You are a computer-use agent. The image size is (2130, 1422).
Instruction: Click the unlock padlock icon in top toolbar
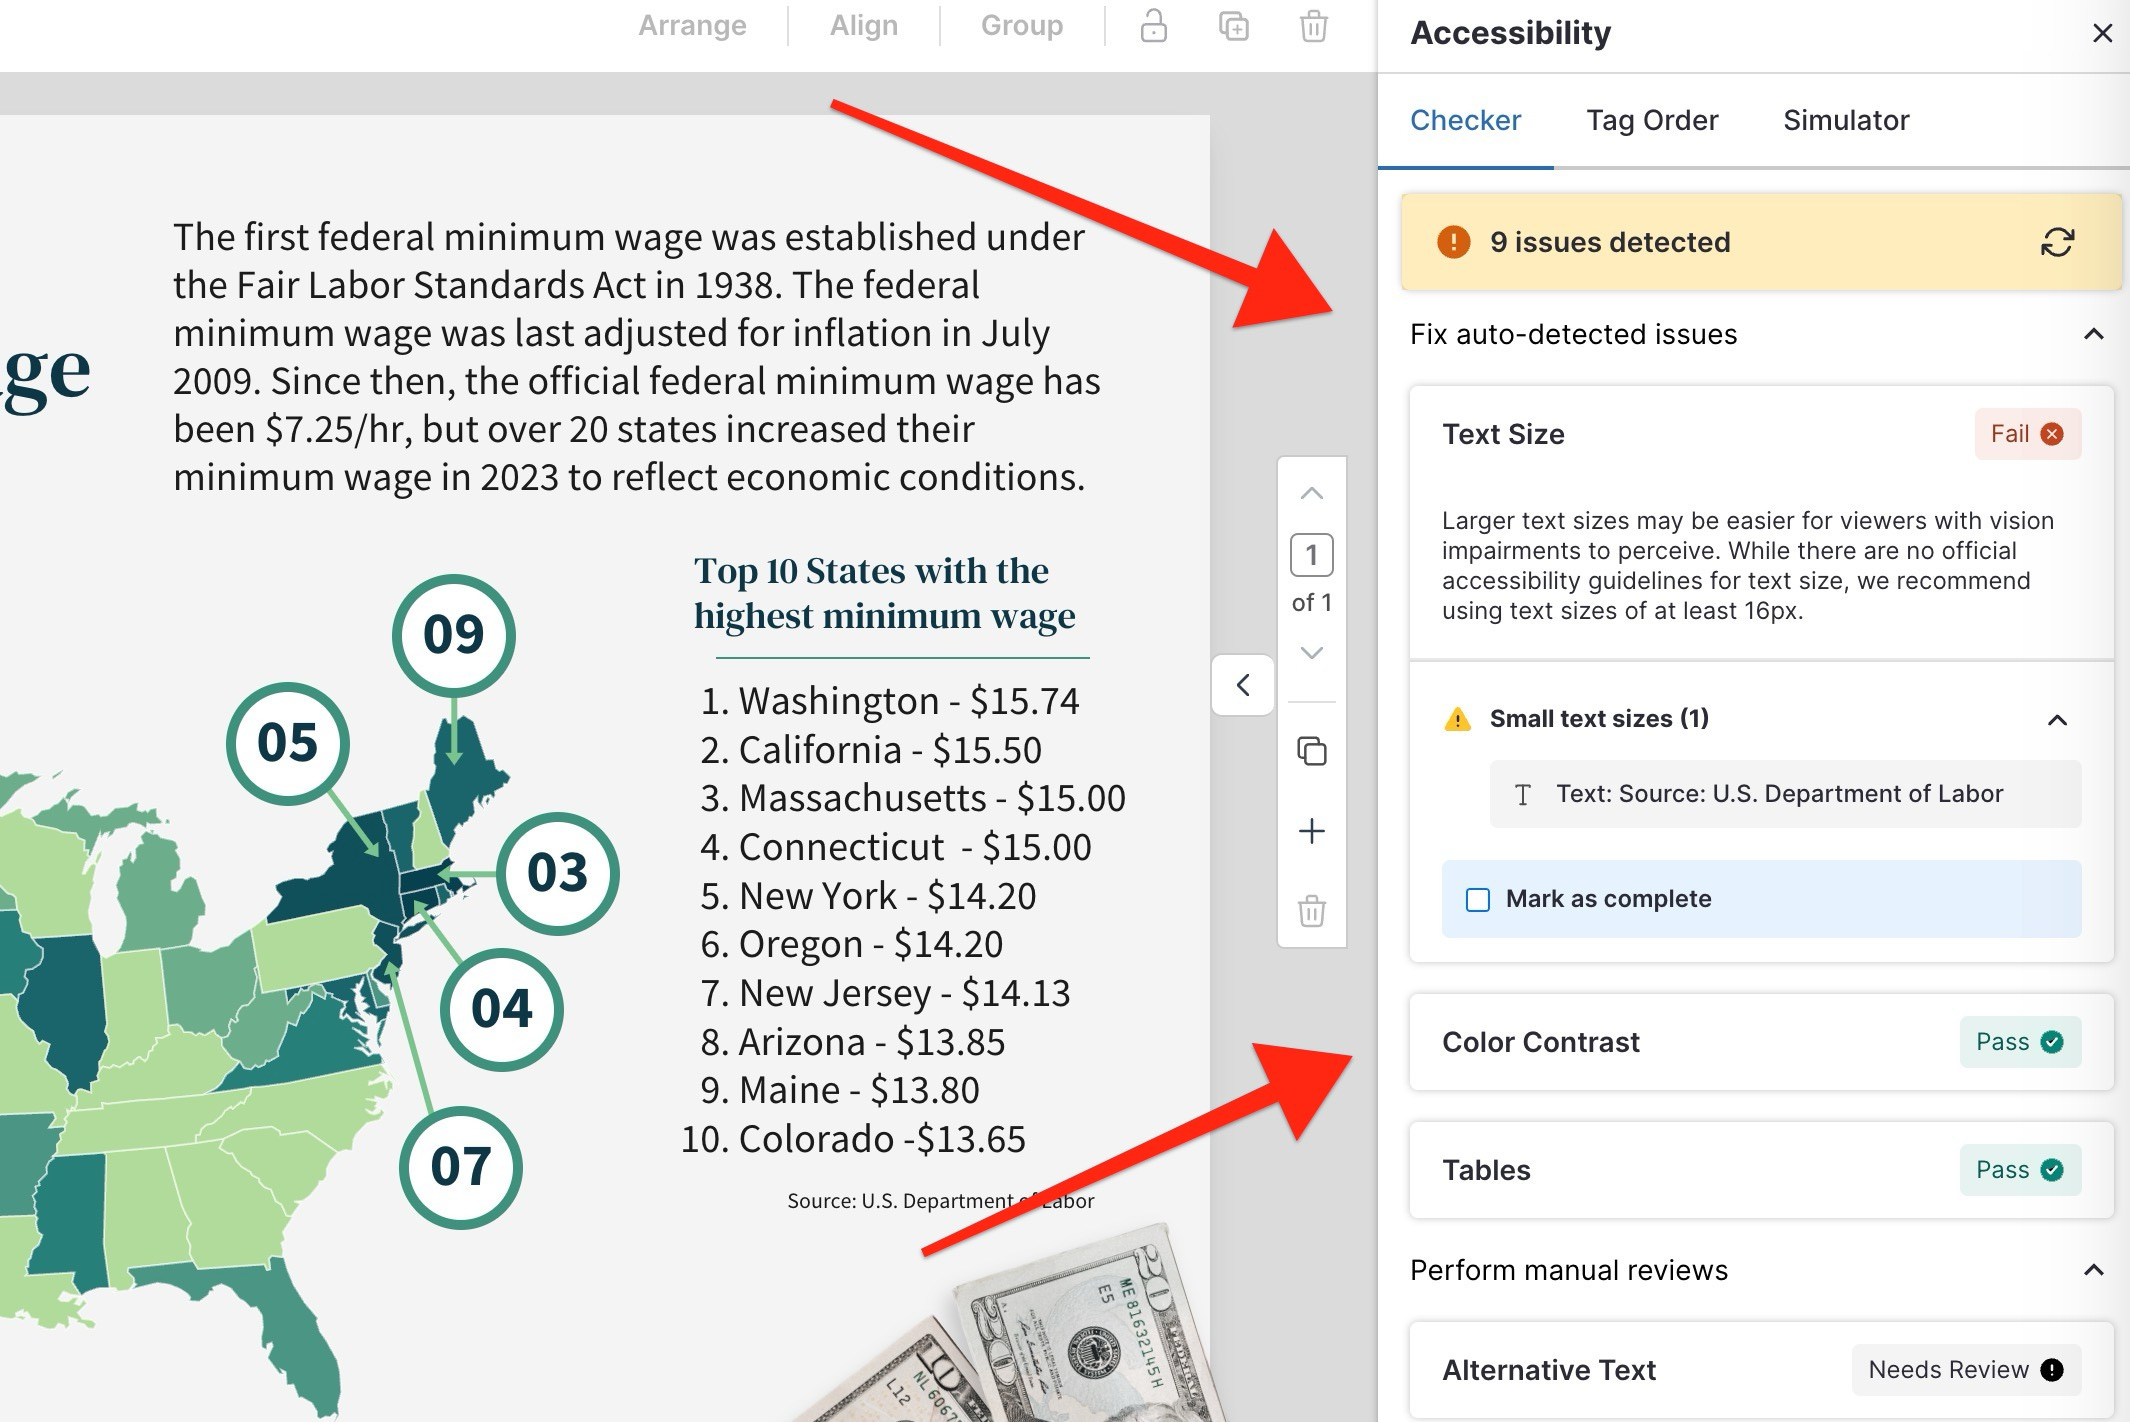click(x=1153, y=27)
